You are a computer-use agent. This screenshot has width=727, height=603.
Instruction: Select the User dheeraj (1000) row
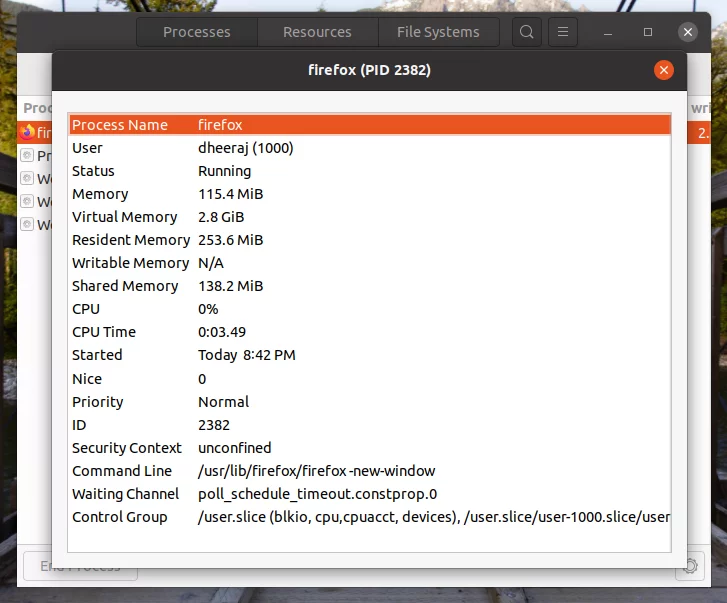[370, 148]
